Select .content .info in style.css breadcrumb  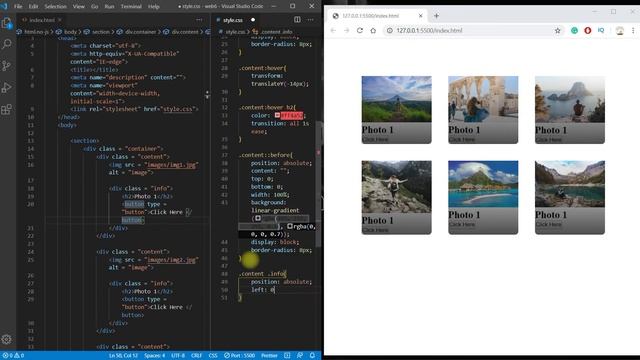[276, 32]
